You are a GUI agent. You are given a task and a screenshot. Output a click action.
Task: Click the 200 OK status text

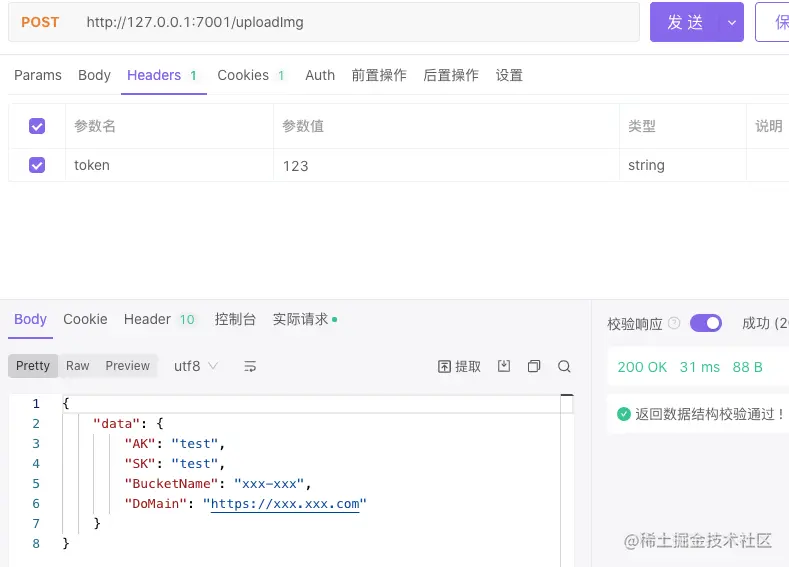pyautogui.click(x=642, y=367)
